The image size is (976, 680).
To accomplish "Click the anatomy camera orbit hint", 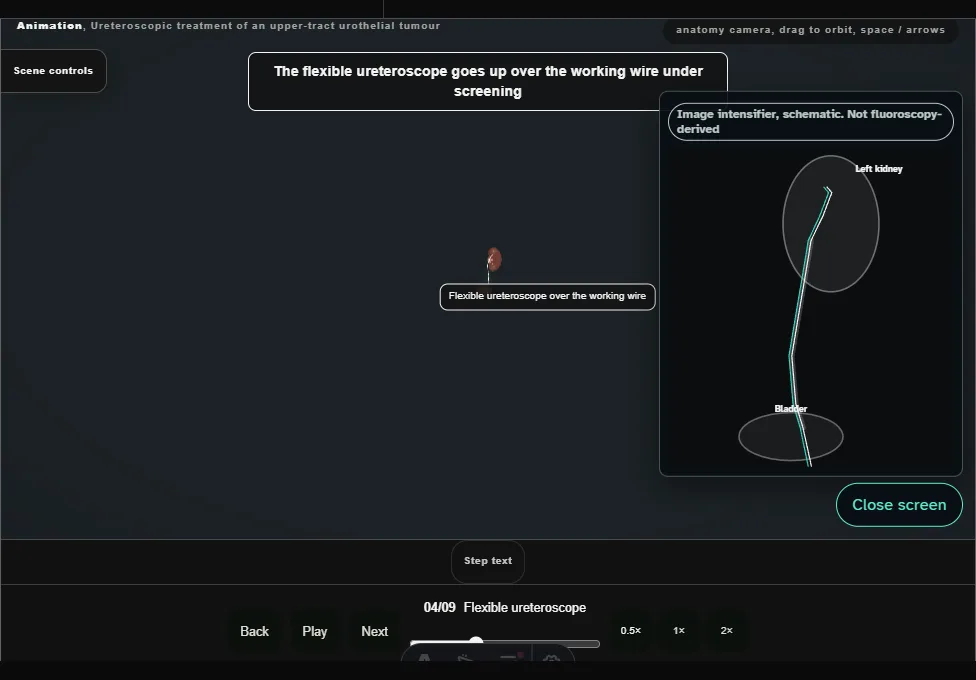I will point(810,30).
